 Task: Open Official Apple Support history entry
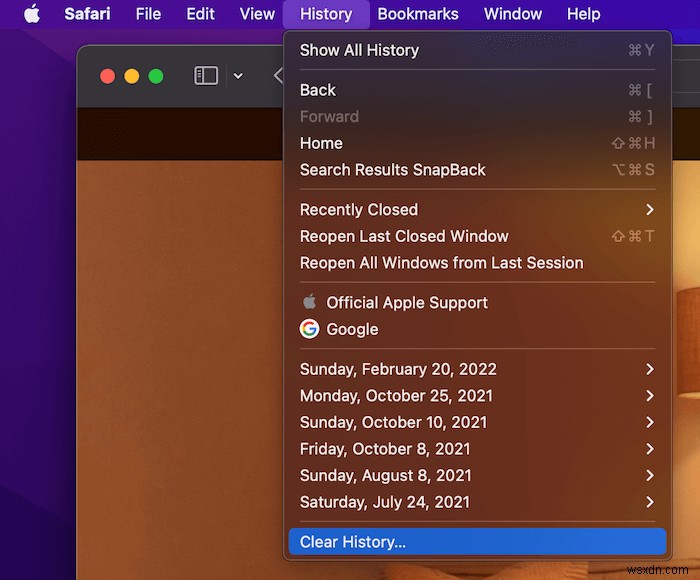tap(477, 303)
